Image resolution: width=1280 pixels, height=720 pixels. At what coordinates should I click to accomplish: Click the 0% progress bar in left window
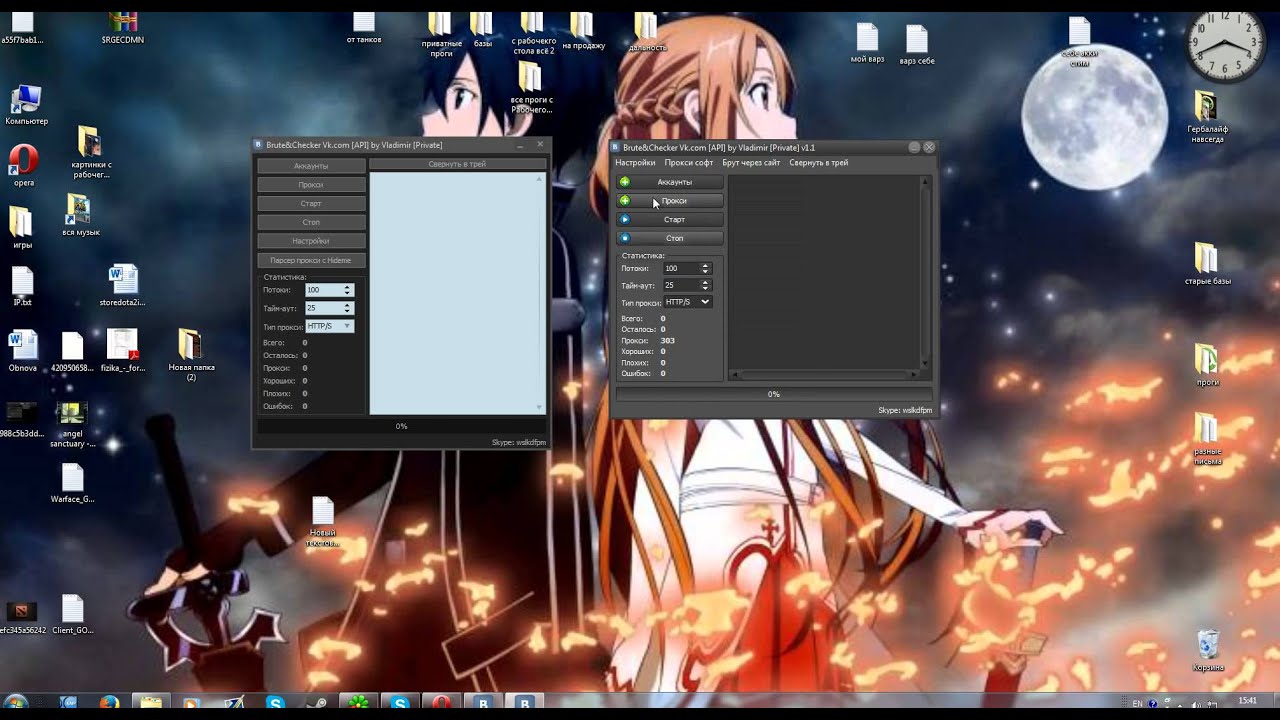click(401, 426)
